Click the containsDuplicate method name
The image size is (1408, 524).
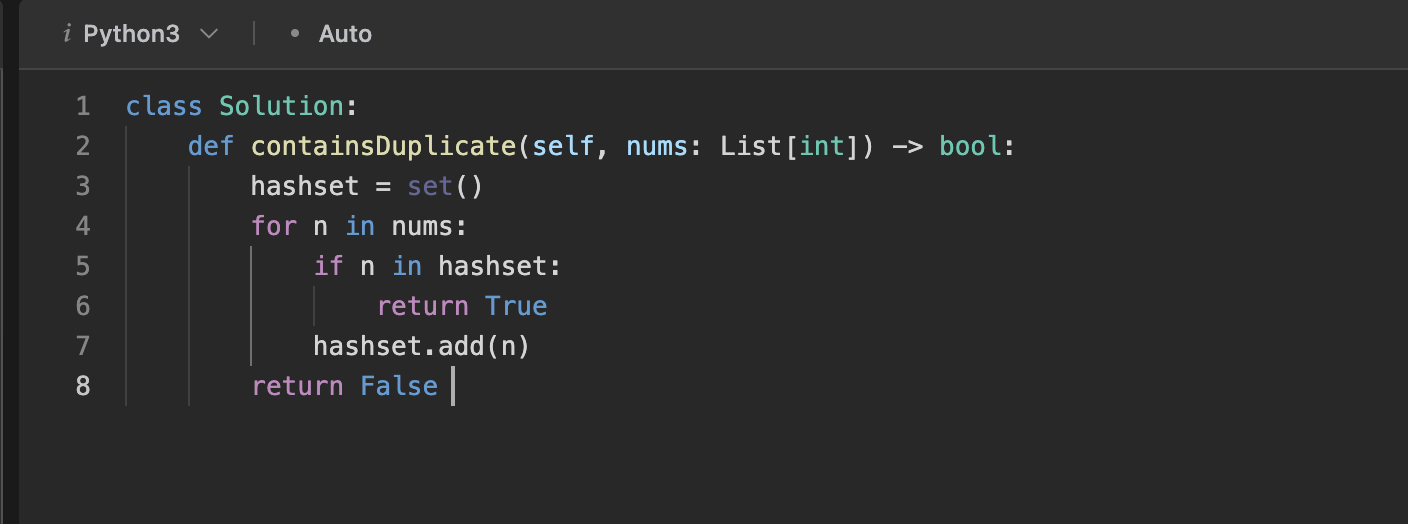(x=383, y=147)
